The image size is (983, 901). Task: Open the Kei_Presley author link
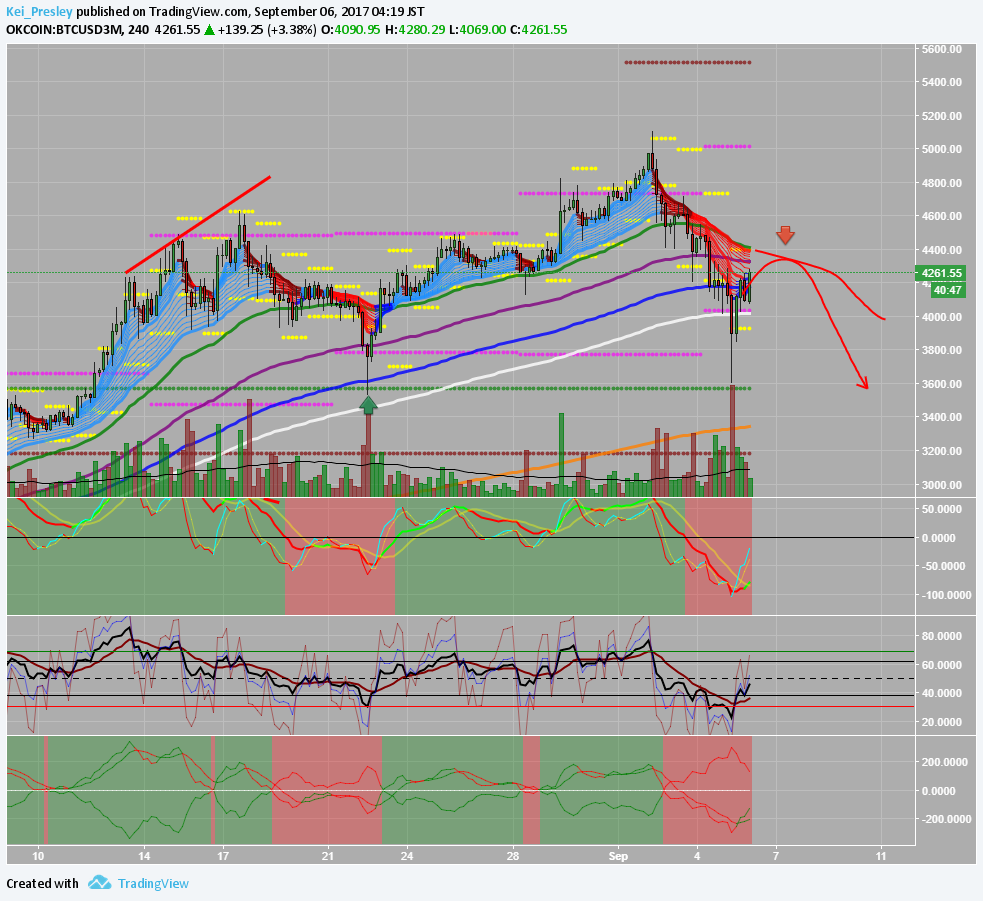pos(39,11)
